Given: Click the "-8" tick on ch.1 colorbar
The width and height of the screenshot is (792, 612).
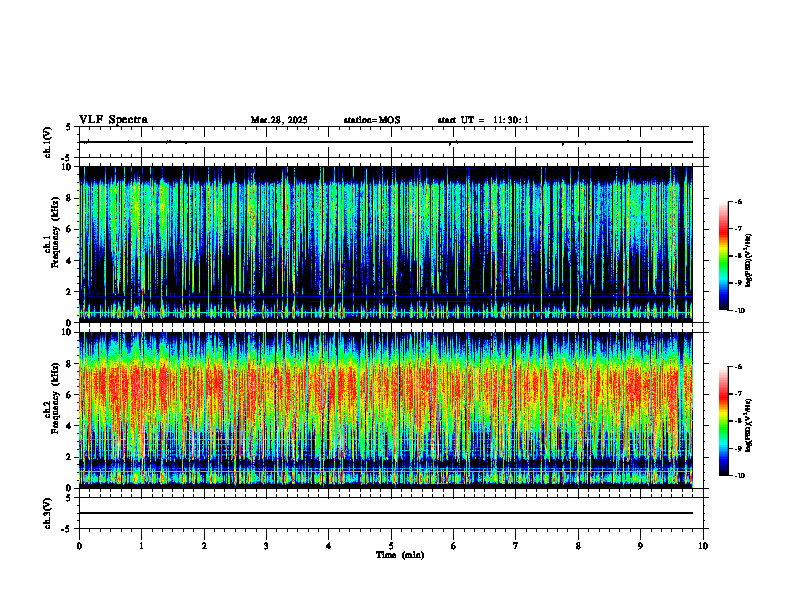Looking at the screenshot, I should [x=739, y=256].
